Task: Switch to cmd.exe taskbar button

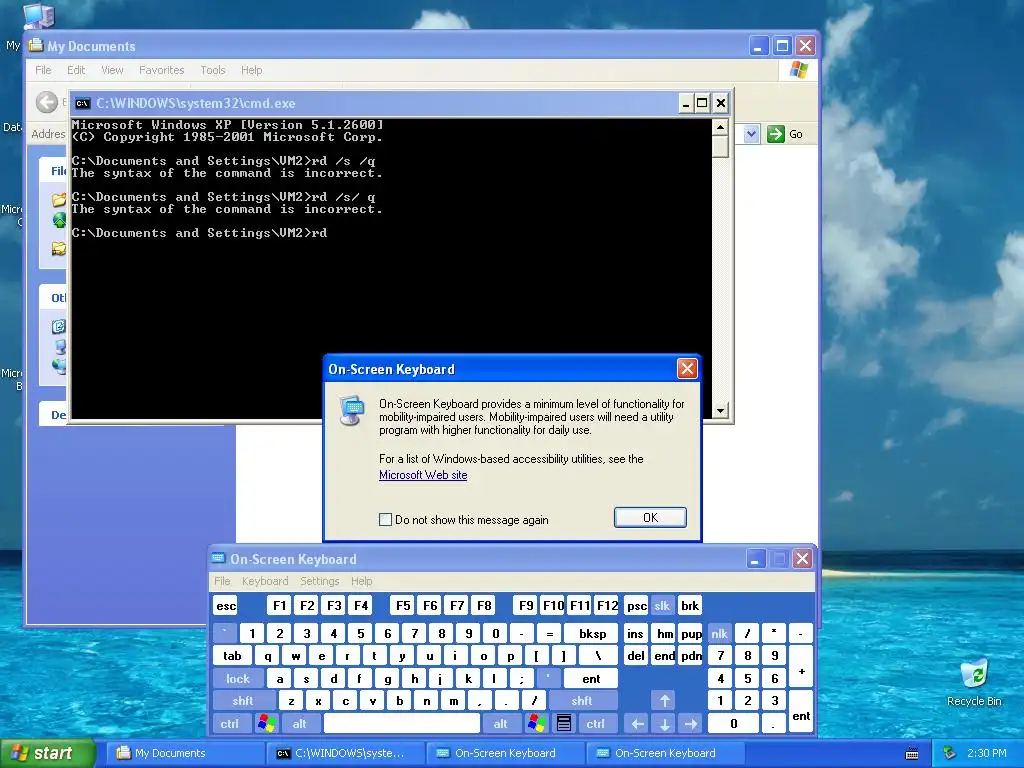Action: (344, 753)
